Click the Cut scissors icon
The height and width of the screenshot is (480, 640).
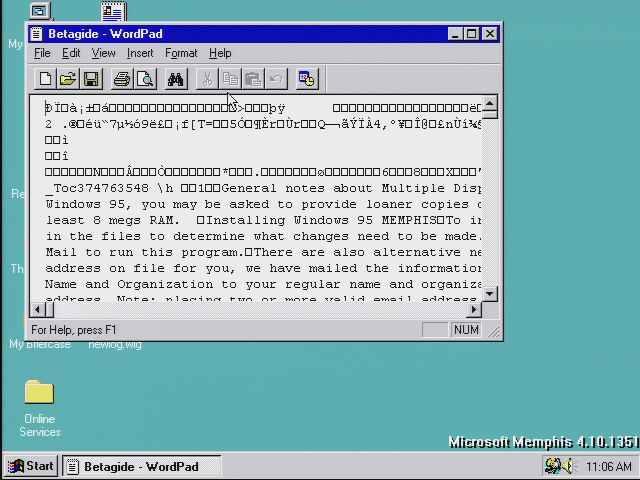pyautogui.click(x=207, y=79)
